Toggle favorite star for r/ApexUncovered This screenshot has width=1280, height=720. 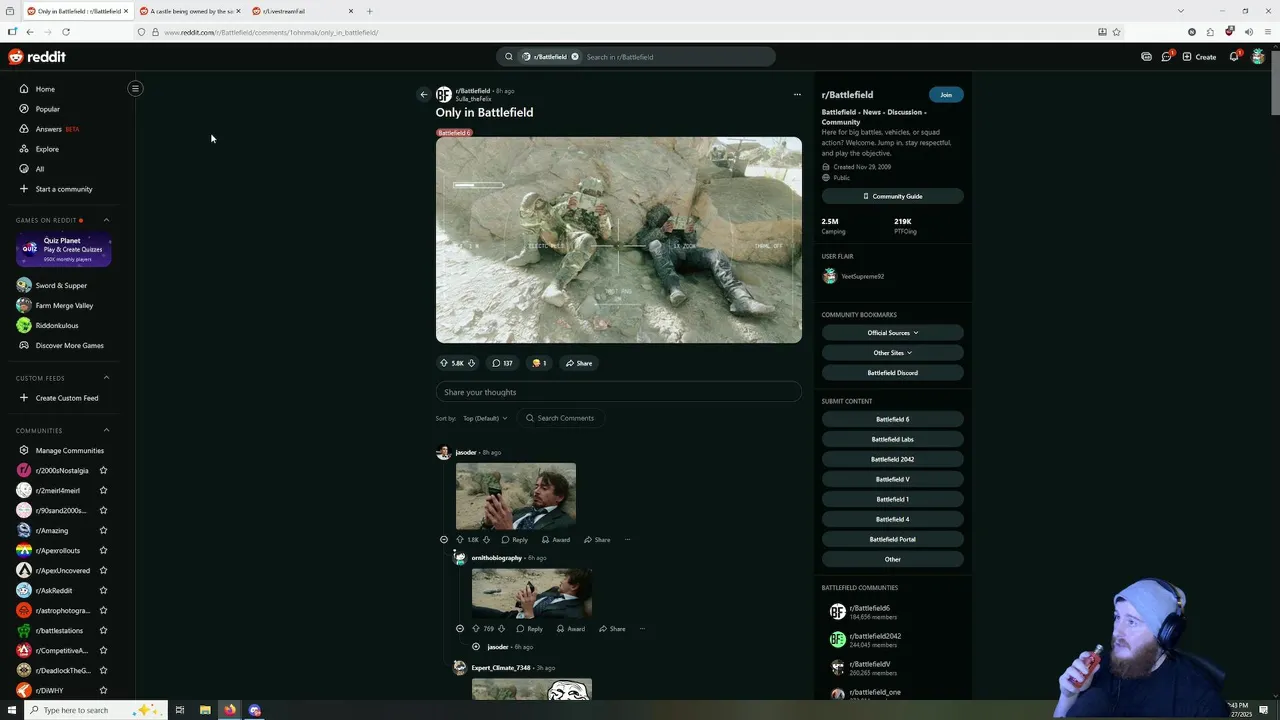[x=103, y=570]
